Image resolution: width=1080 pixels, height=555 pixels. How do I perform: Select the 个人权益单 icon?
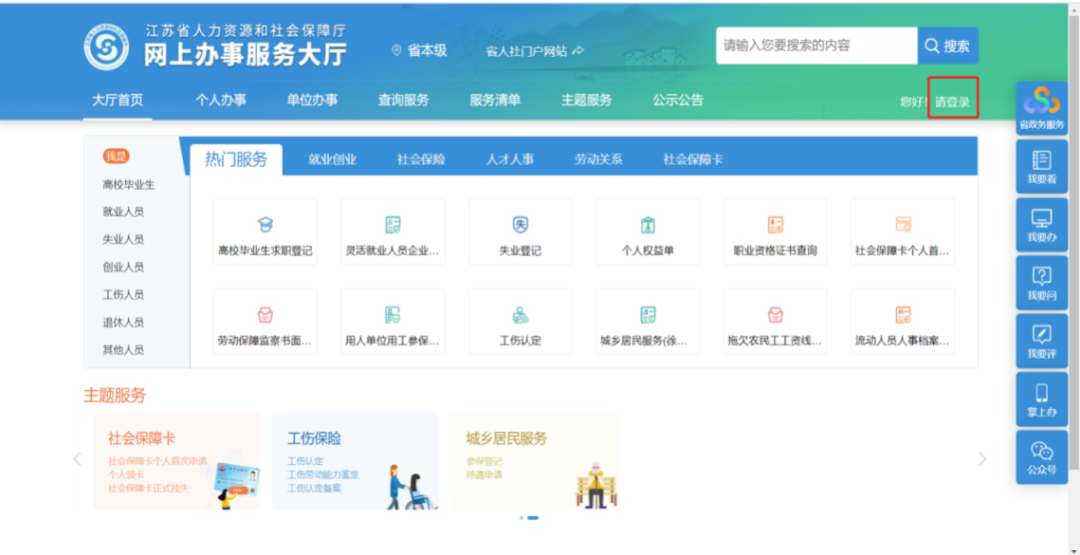[x=648, y=226]
